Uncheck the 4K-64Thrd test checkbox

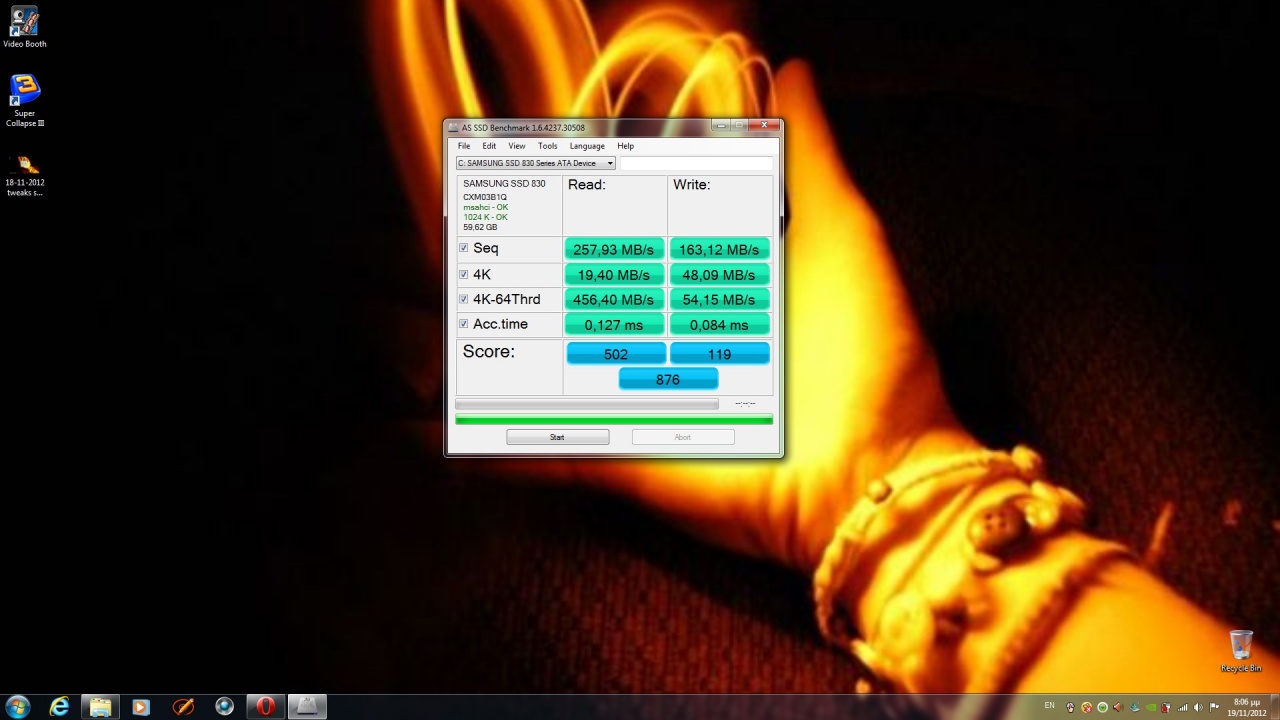coord(463,299)
